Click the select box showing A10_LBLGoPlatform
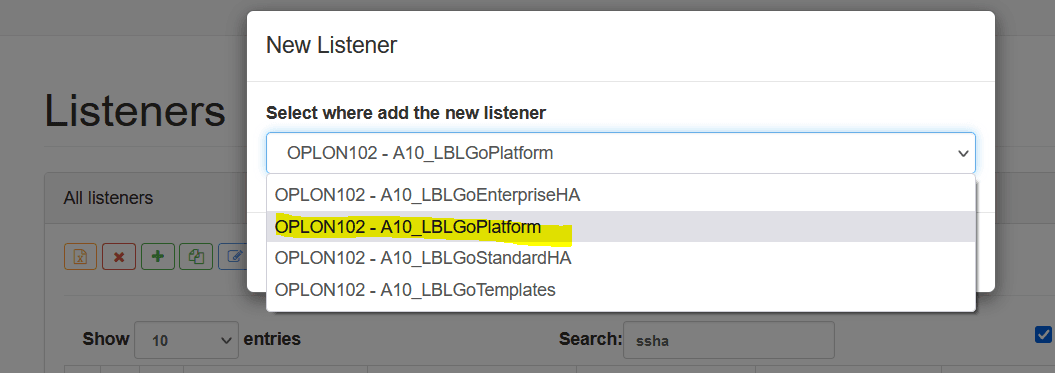The width and height of the screenshot is (1055, 373). tap(620, 153)
